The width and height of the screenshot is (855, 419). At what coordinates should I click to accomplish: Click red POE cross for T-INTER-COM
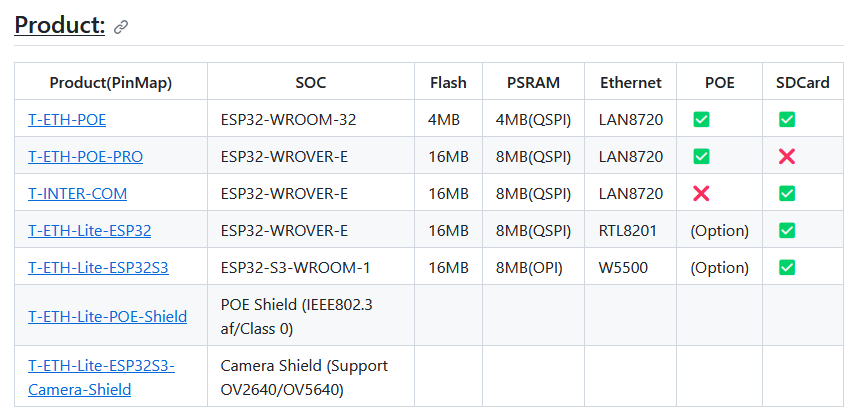[701, 194]
